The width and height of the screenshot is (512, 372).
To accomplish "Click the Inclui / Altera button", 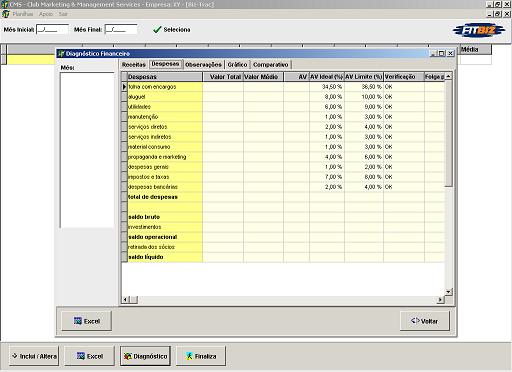I will pyautogui.click(x=34, y=356).
